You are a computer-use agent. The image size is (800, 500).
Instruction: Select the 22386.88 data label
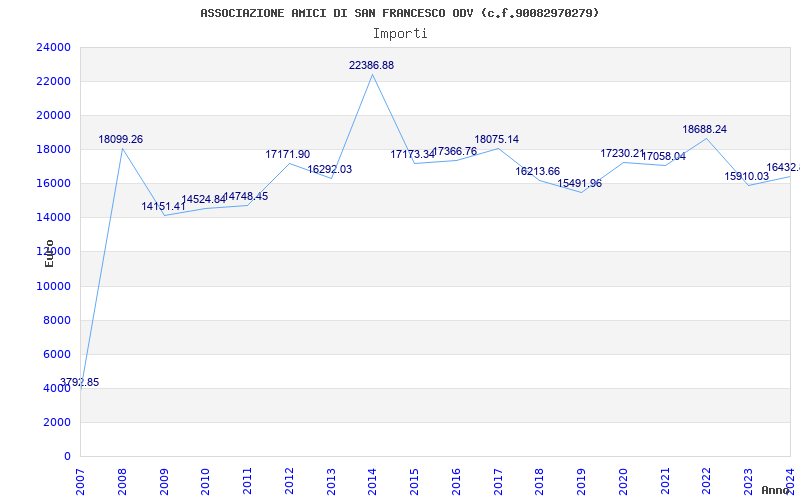point(371,65)
